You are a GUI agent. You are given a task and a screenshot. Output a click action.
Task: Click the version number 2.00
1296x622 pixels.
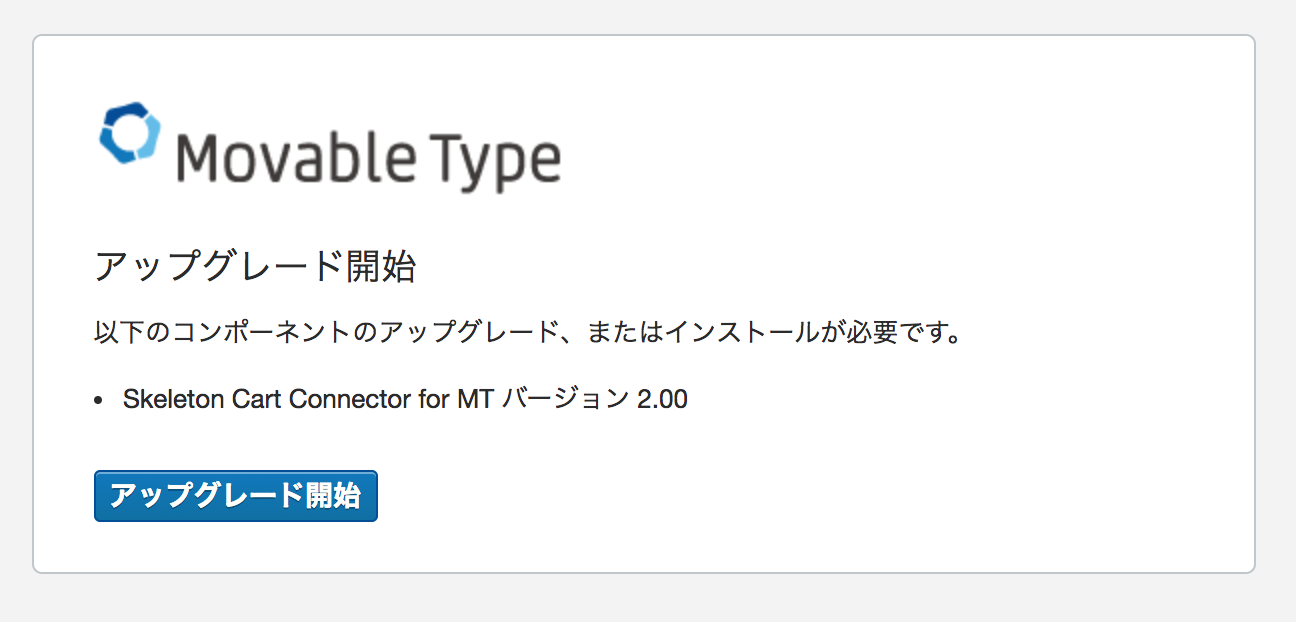tap(662, 399)
